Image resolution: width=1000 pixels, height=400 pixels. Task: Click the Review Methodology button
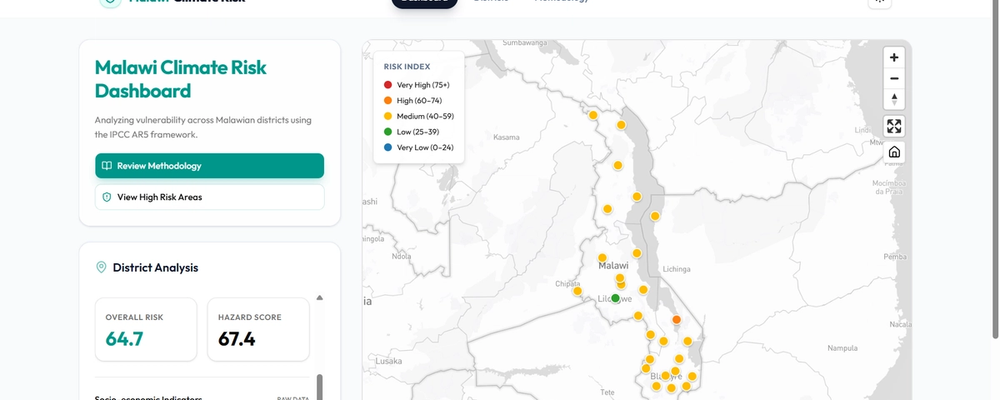[209, 166]
